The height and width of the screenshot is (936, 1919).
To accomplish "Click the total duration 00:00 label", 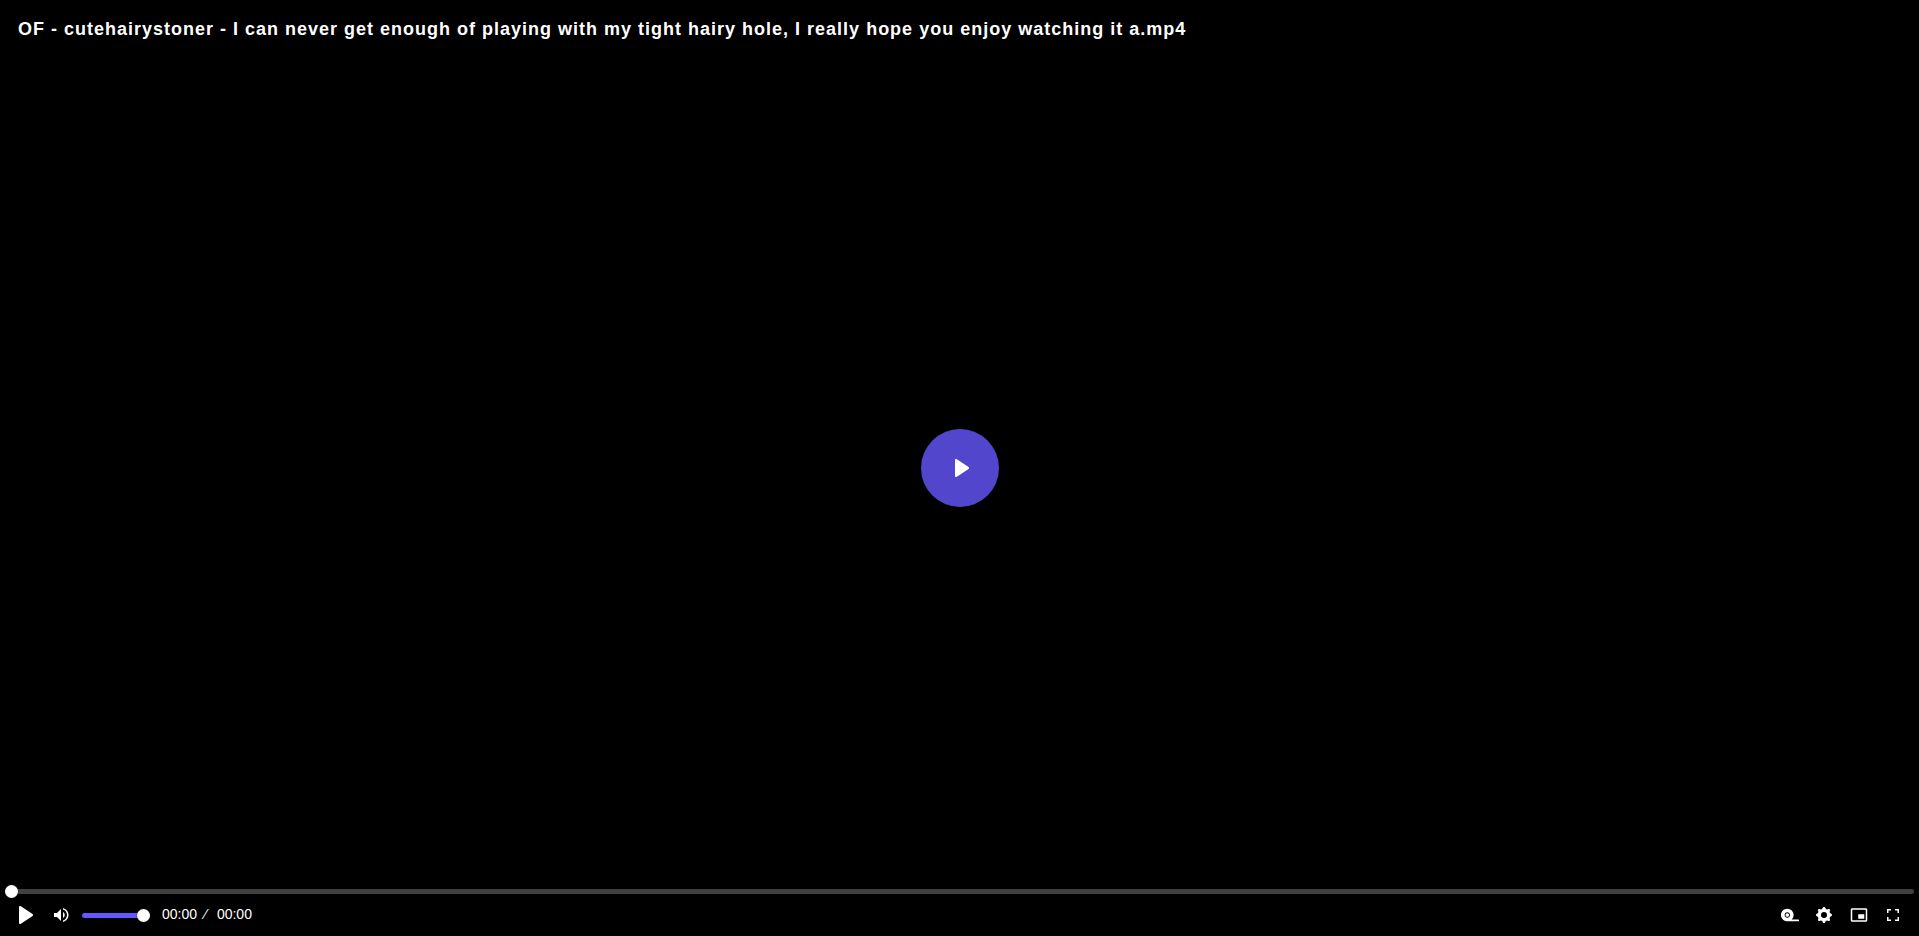I will pos(234,914).
